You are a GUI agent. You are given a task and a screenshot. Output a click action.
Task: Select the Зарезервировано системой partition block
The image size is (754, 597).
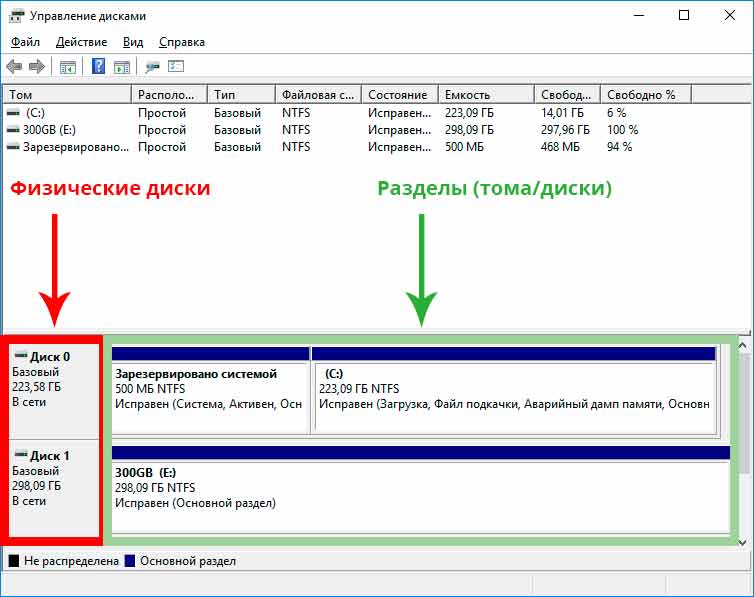(211, 390)
